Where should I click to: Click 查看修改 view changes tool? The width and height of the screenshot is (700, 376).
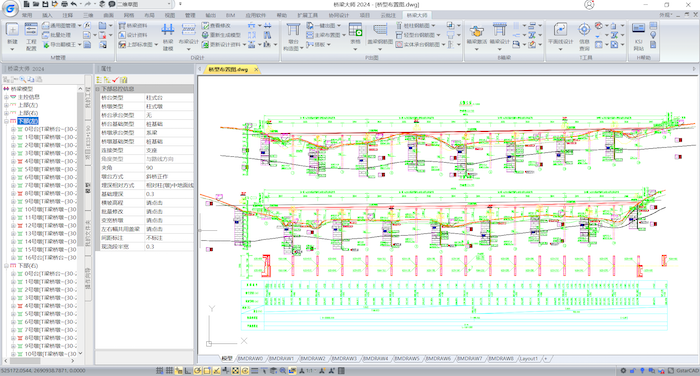click(x=217, y=25)
